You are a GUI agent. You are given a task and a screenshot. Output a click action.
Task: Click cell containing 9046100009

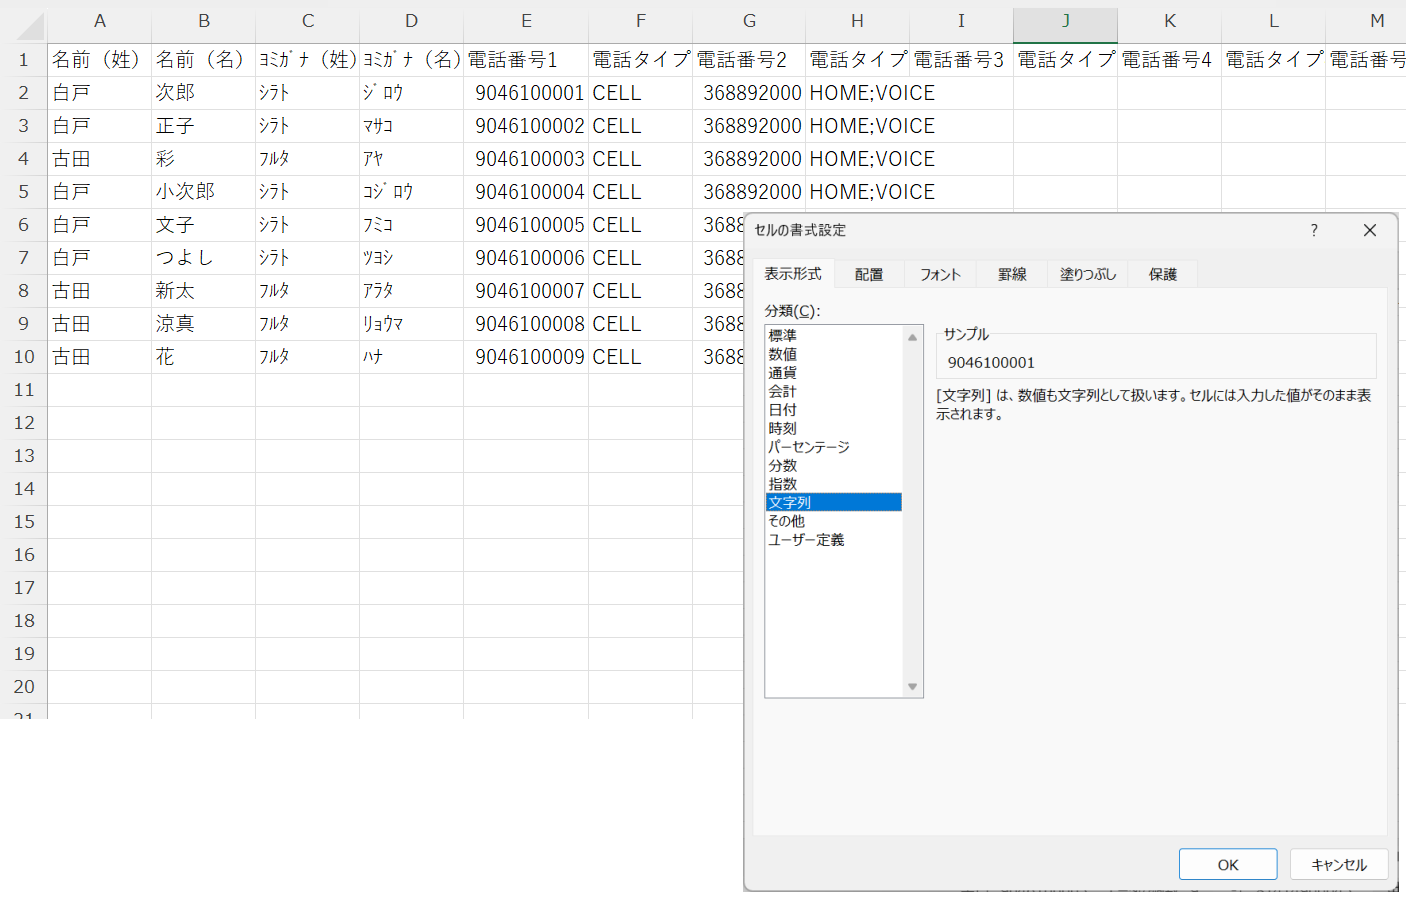526,357
